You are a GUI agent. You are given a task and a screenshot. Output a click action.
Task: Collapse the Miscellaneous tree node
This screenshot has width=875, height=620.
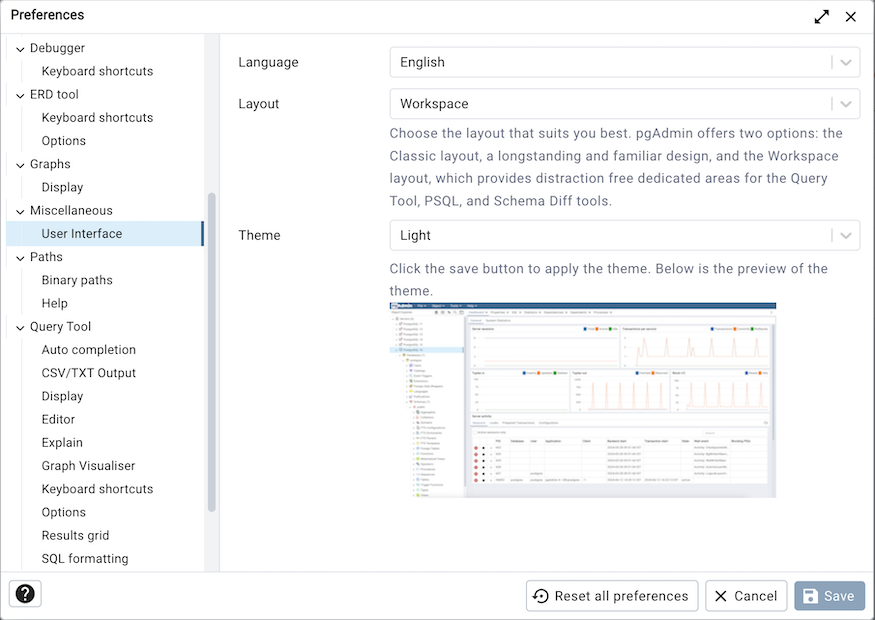[x=20, y=211]
